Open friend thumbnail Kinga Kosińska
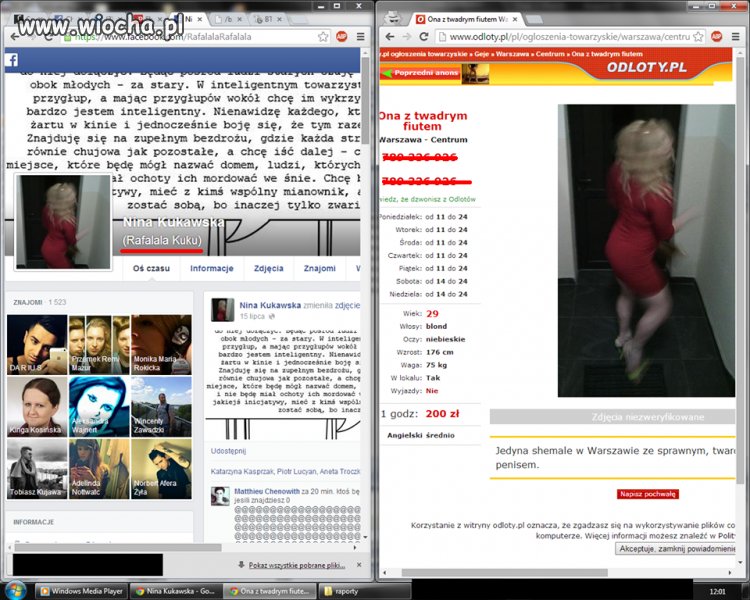The width and height of the screenshot is (750, 600). pos(37,407)
